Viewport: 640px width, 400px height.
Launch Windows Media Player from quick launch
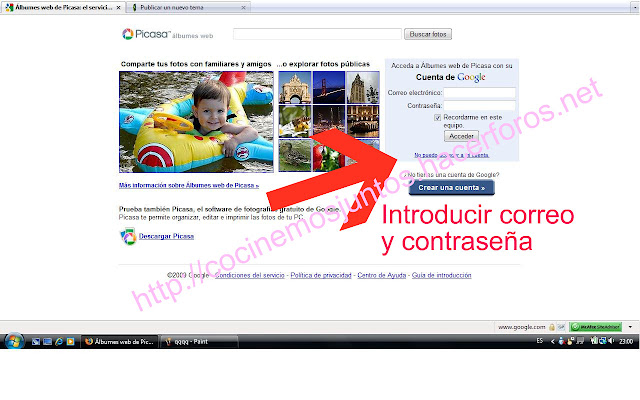71,341
